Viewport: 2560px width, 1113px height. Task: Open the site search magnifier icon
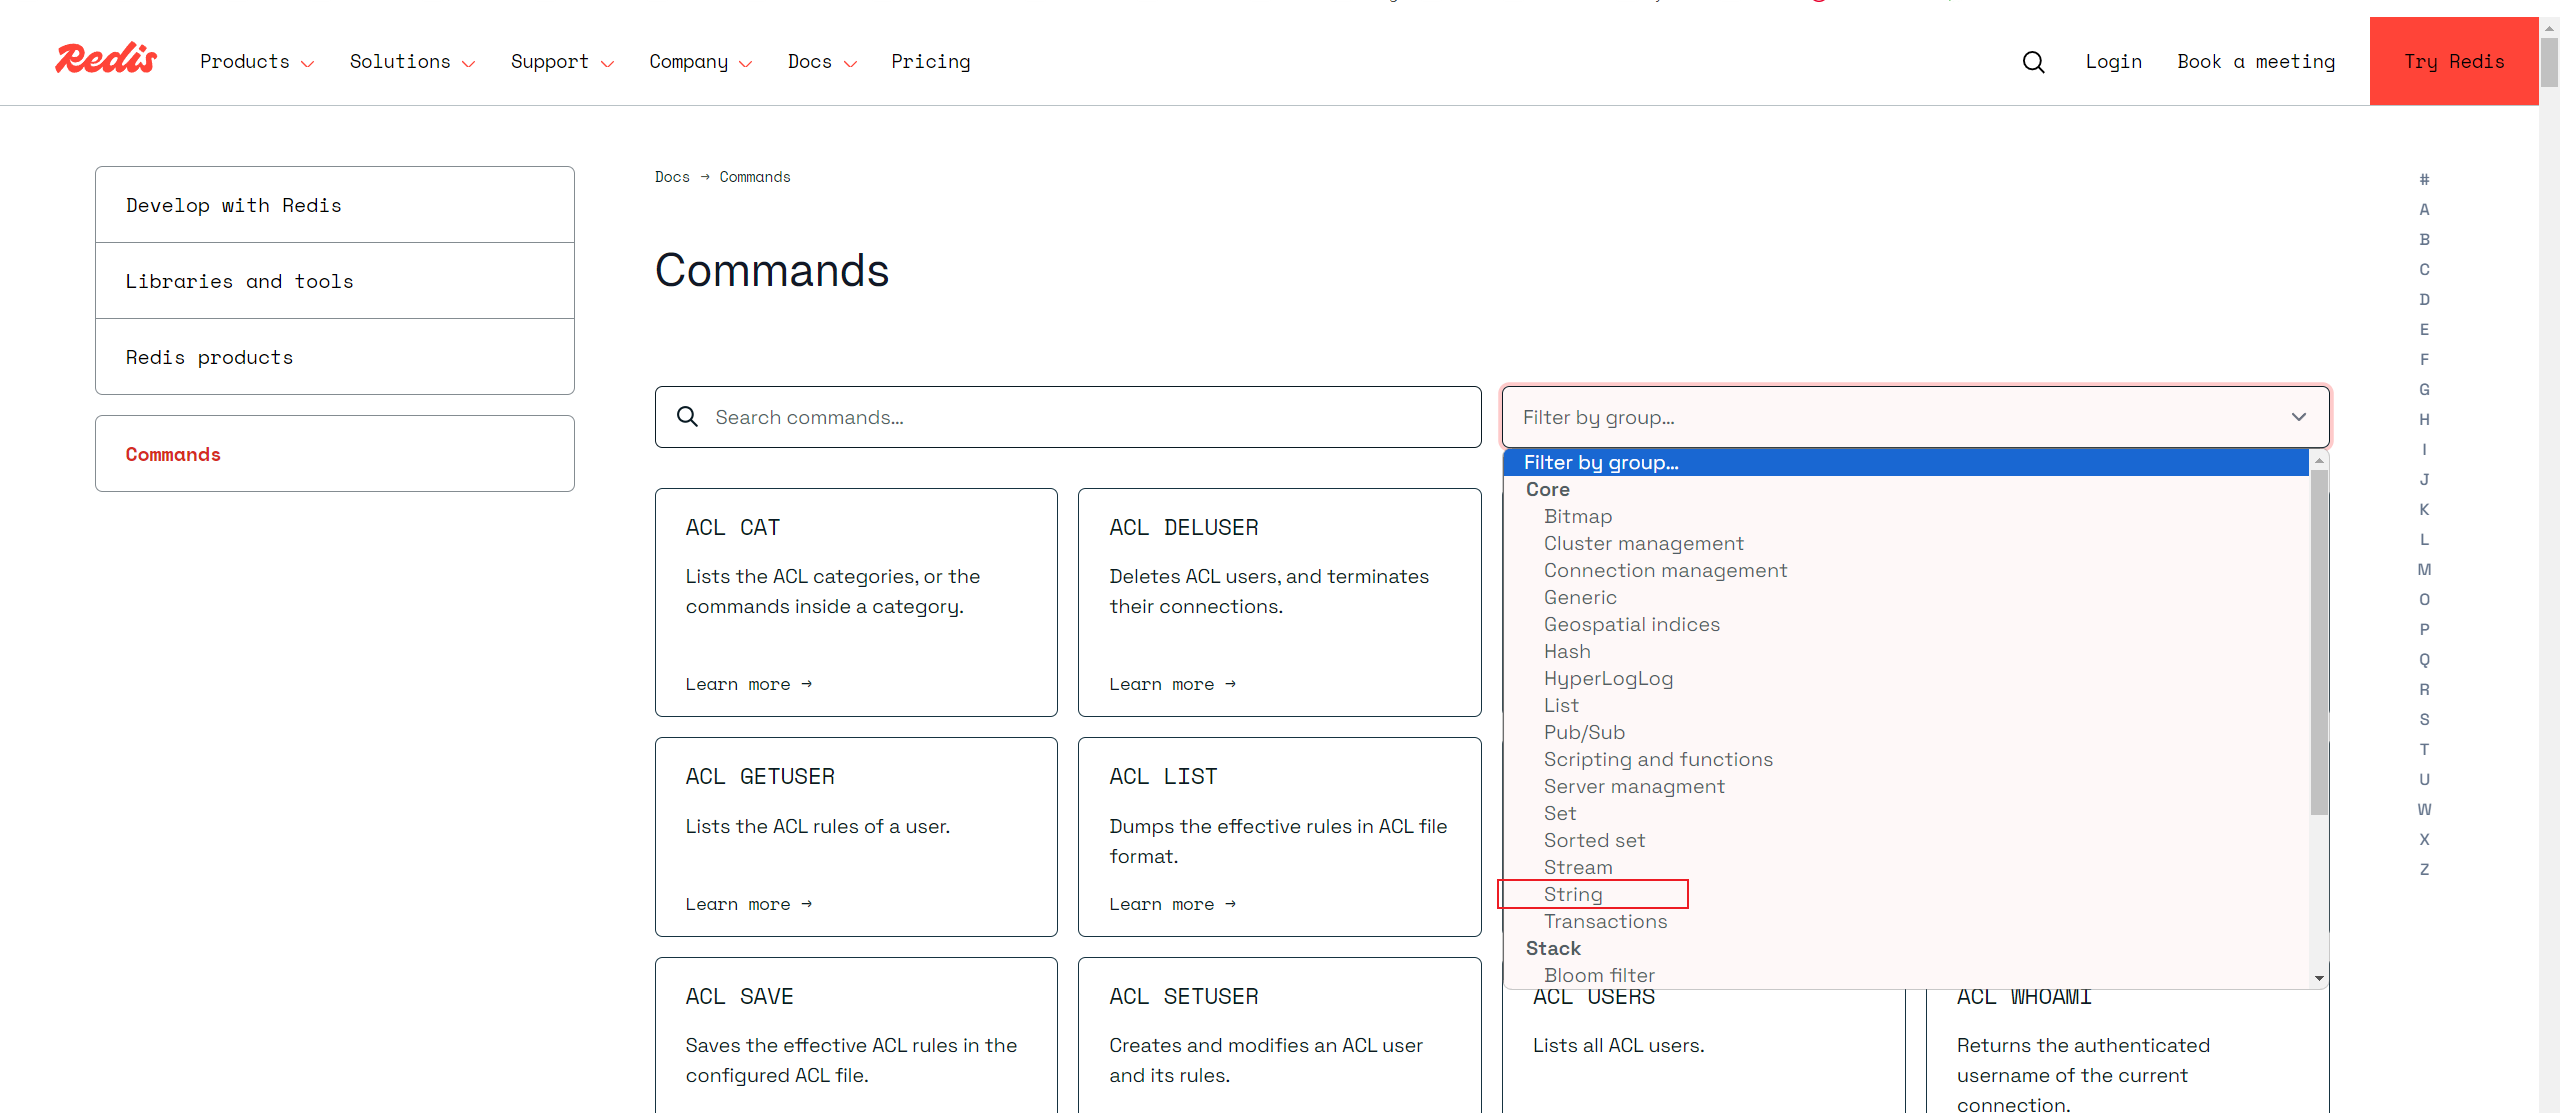point(2033,62)
